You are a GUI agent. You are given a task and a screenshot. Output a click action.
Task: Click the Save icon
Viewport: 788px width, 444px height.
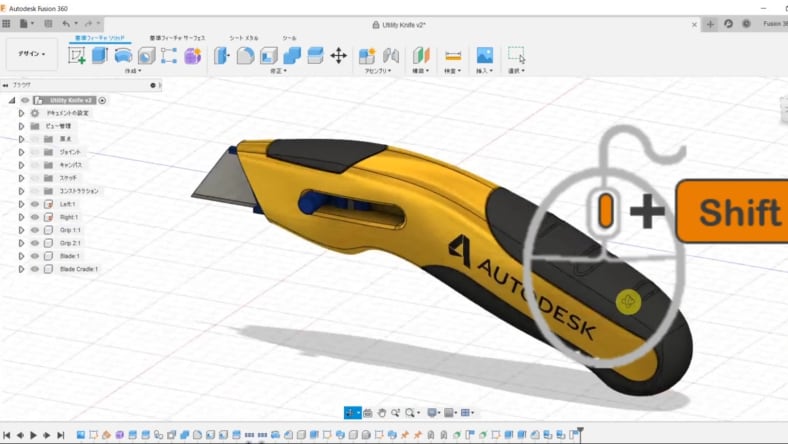(x=48, y=24)
